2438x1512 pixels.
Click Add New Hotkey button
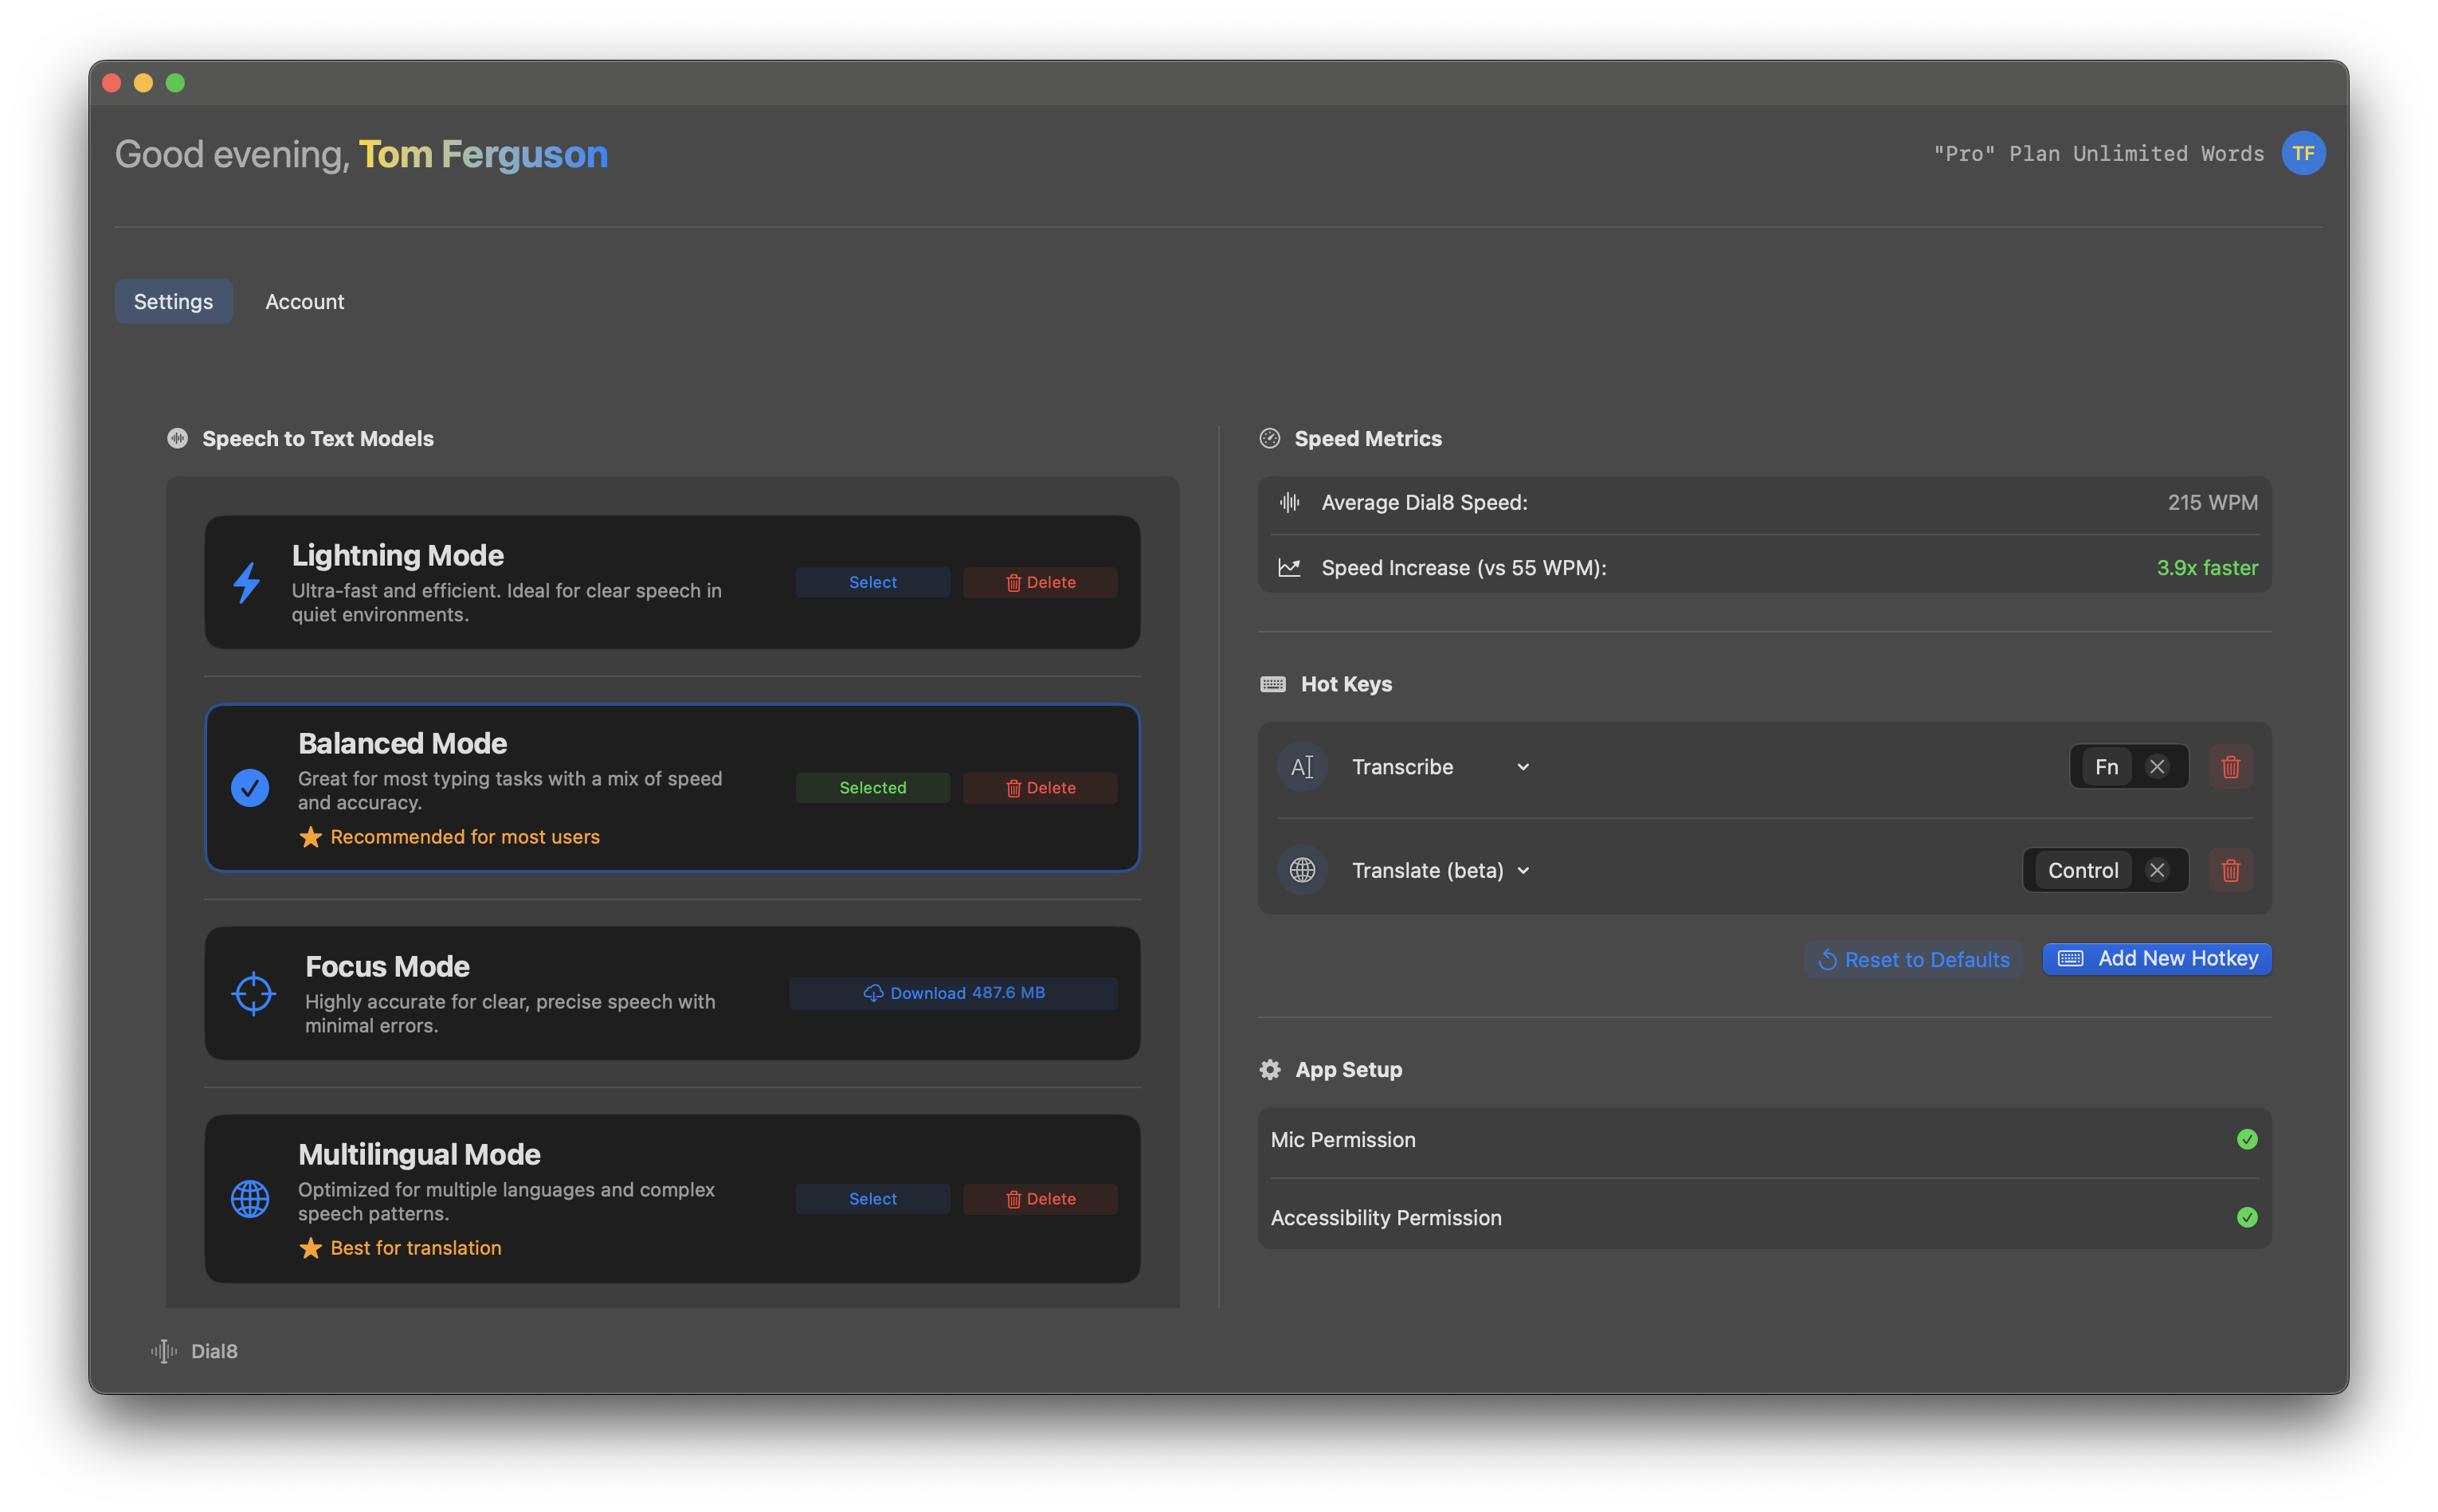(x=2157, y=958)
